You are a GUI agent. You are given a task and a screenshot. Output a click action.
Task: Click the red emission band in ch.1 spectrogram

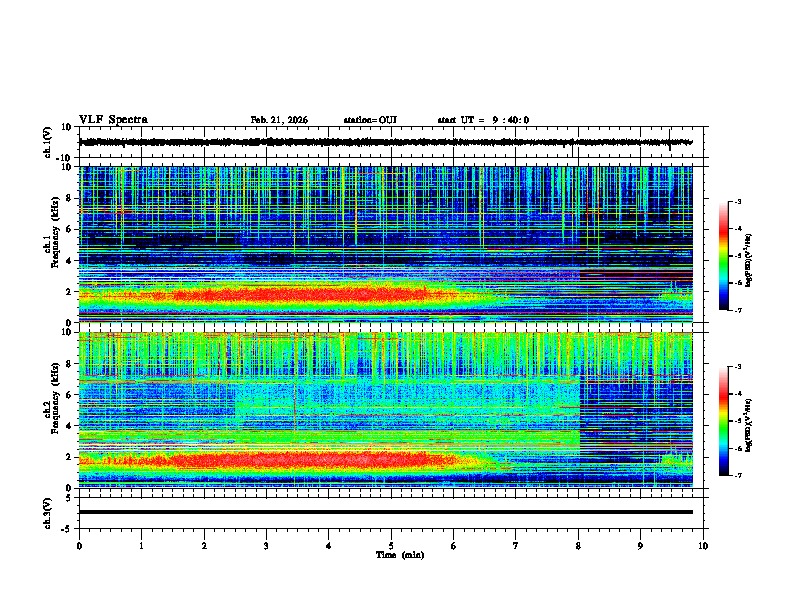tap(303, 294)
